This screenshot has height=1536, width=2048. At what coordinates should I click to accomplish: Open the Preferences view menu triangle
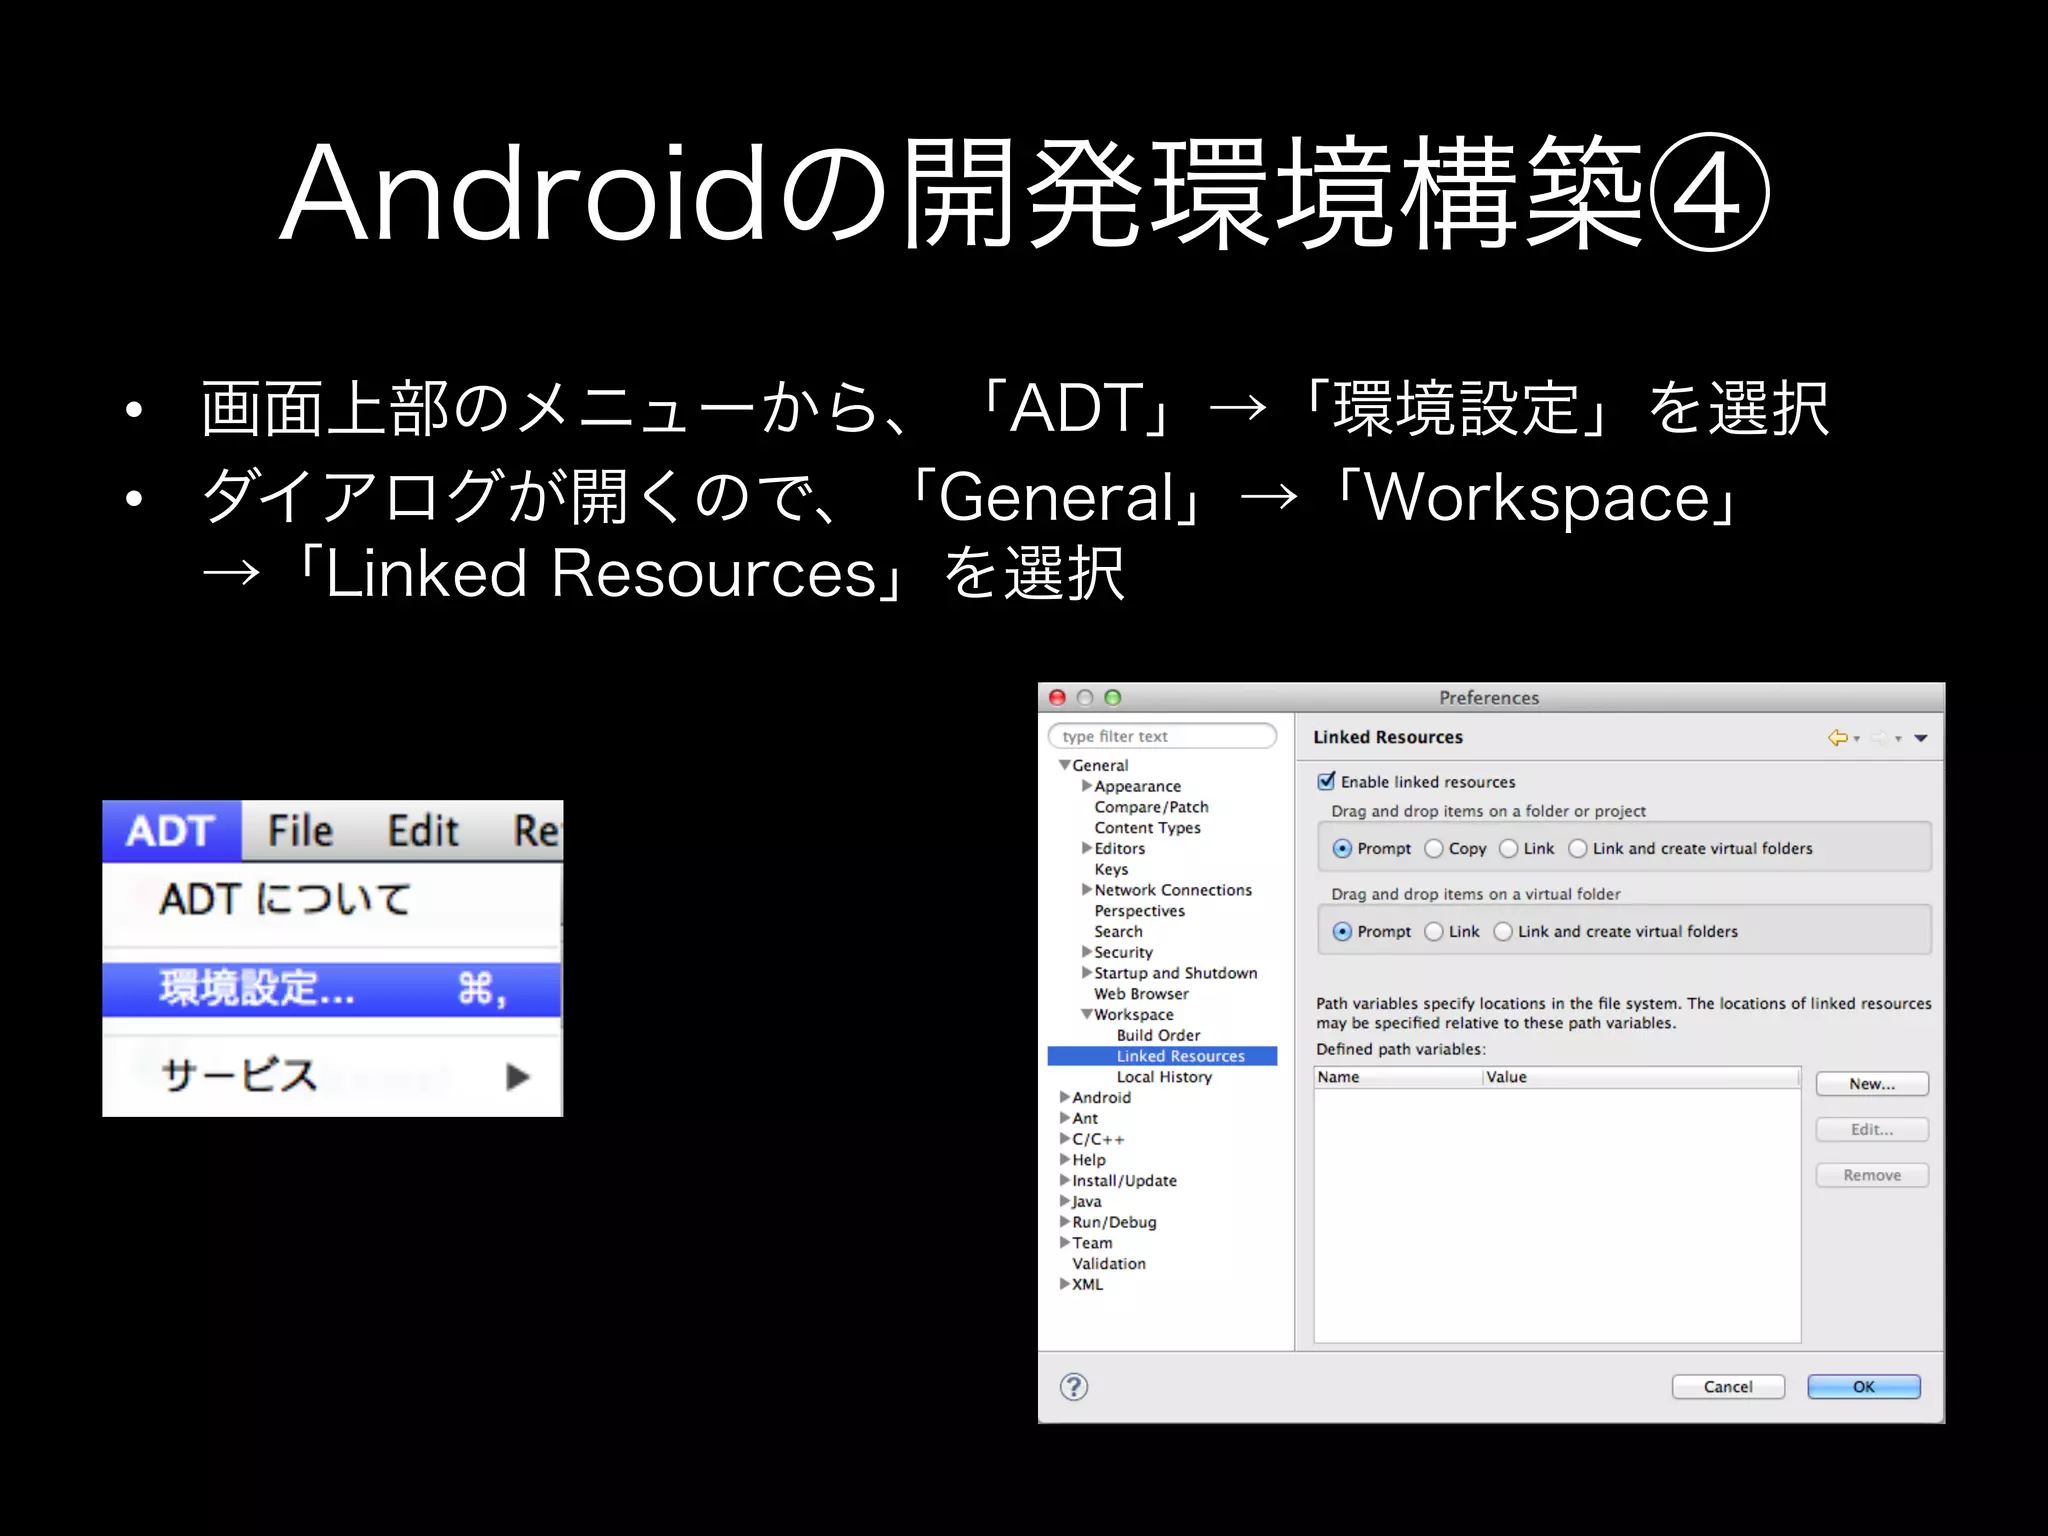click(1921, 738)
